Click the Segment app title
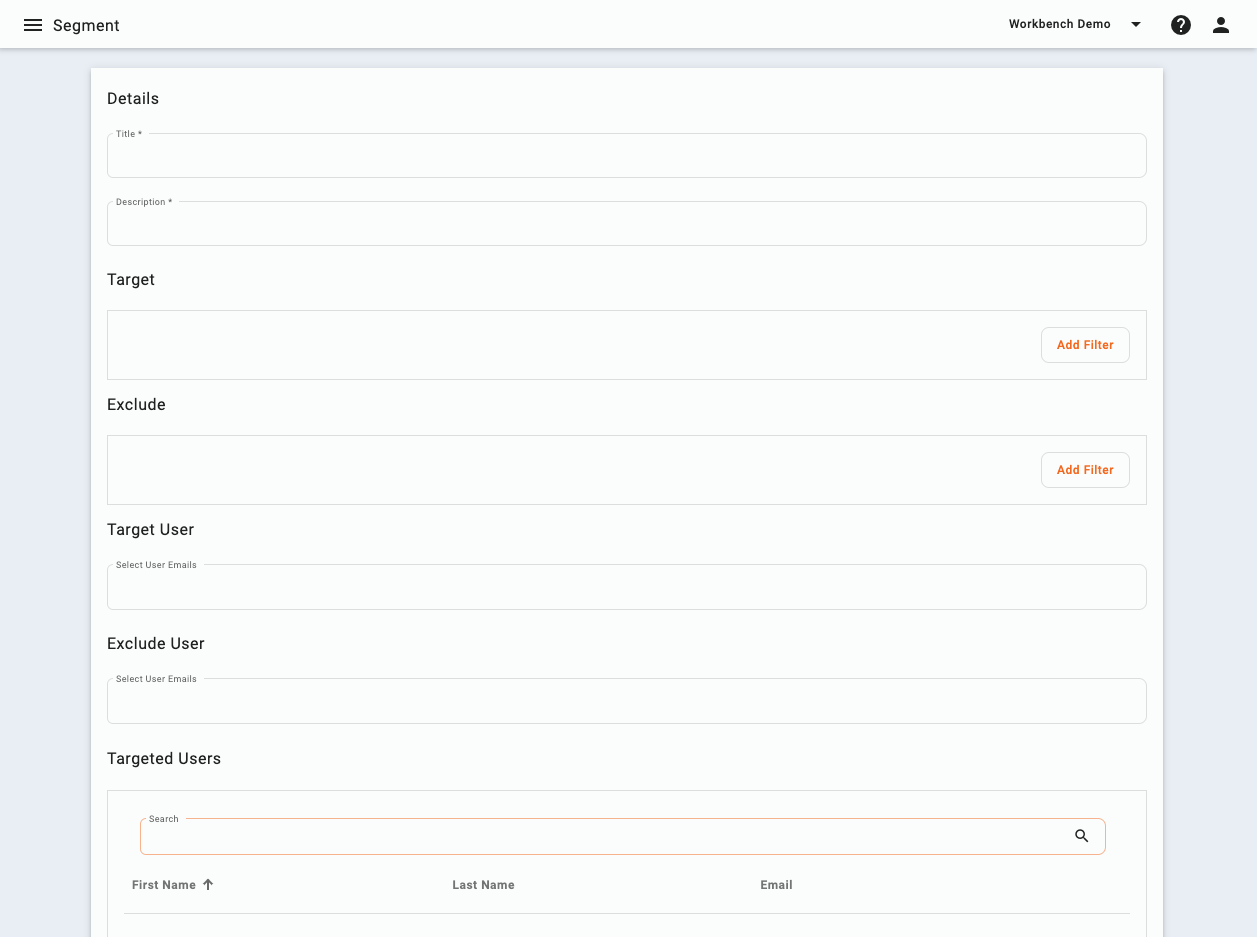The height and width of the screenshot is (937, 1257). tap(86, 24)
